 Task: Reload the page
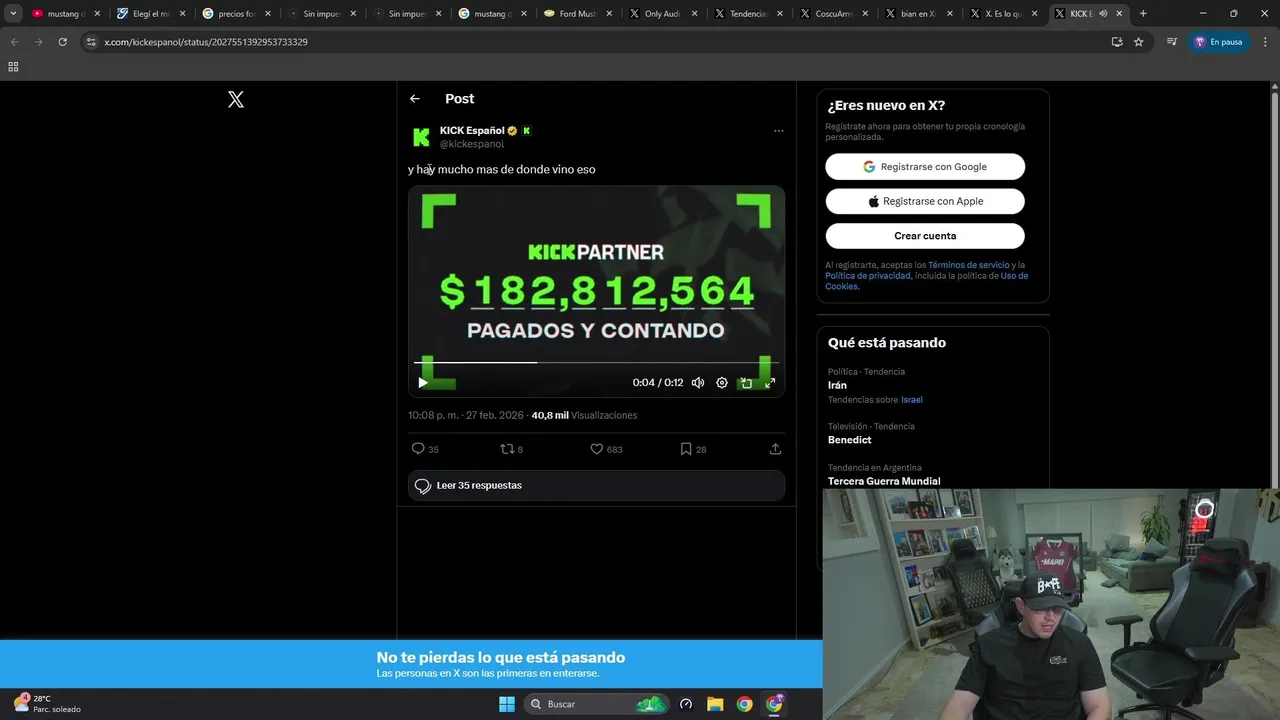pos(62,42)
